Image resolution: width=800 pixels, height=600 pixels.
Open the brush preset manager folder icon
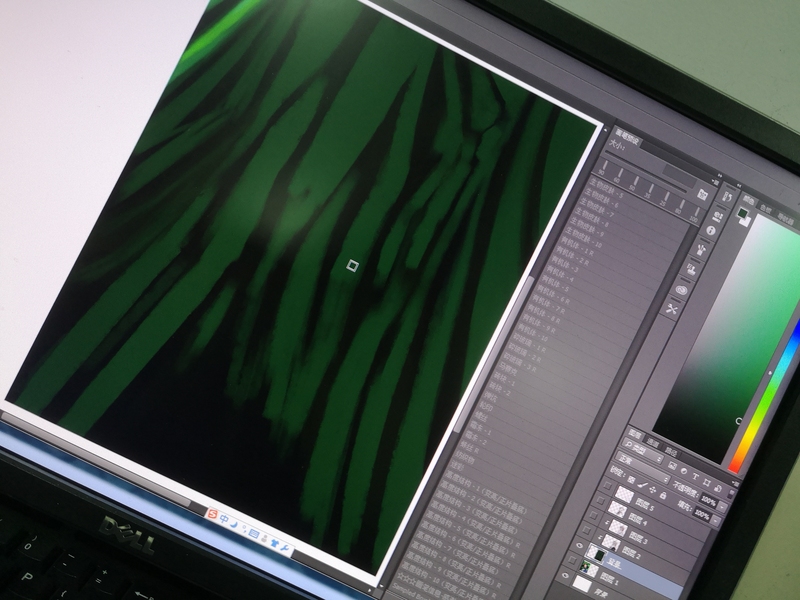(703, 194)
